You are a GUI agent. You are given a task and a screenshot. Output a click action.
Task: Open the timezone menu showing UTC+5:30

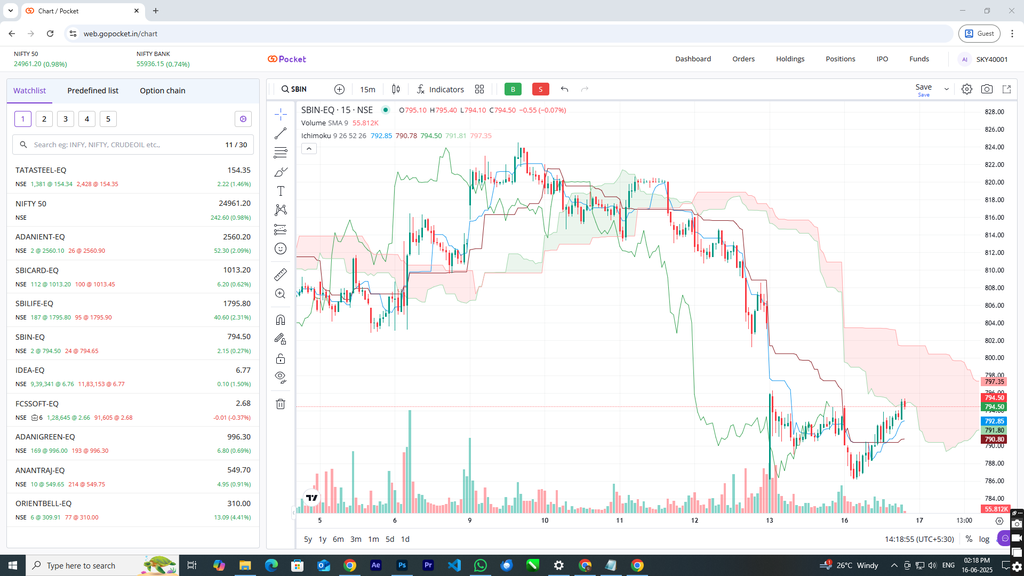pyautogui.click(x=920, y=539)
